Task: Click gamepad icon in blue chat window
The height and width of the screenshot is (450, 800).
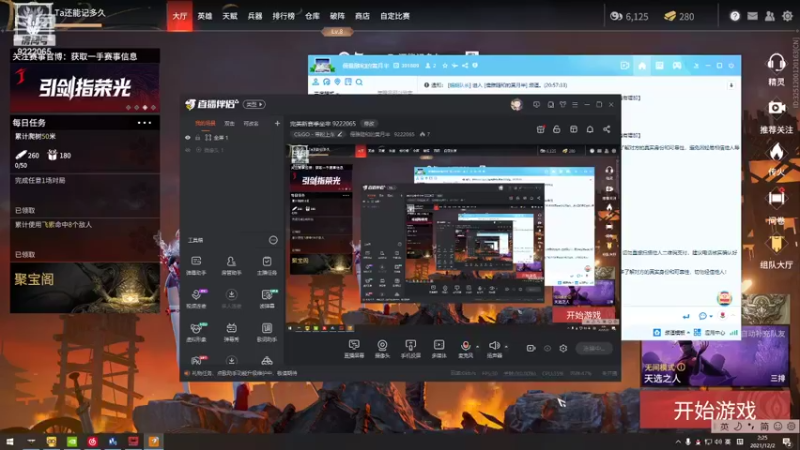Action: click(x=677, y=66)
